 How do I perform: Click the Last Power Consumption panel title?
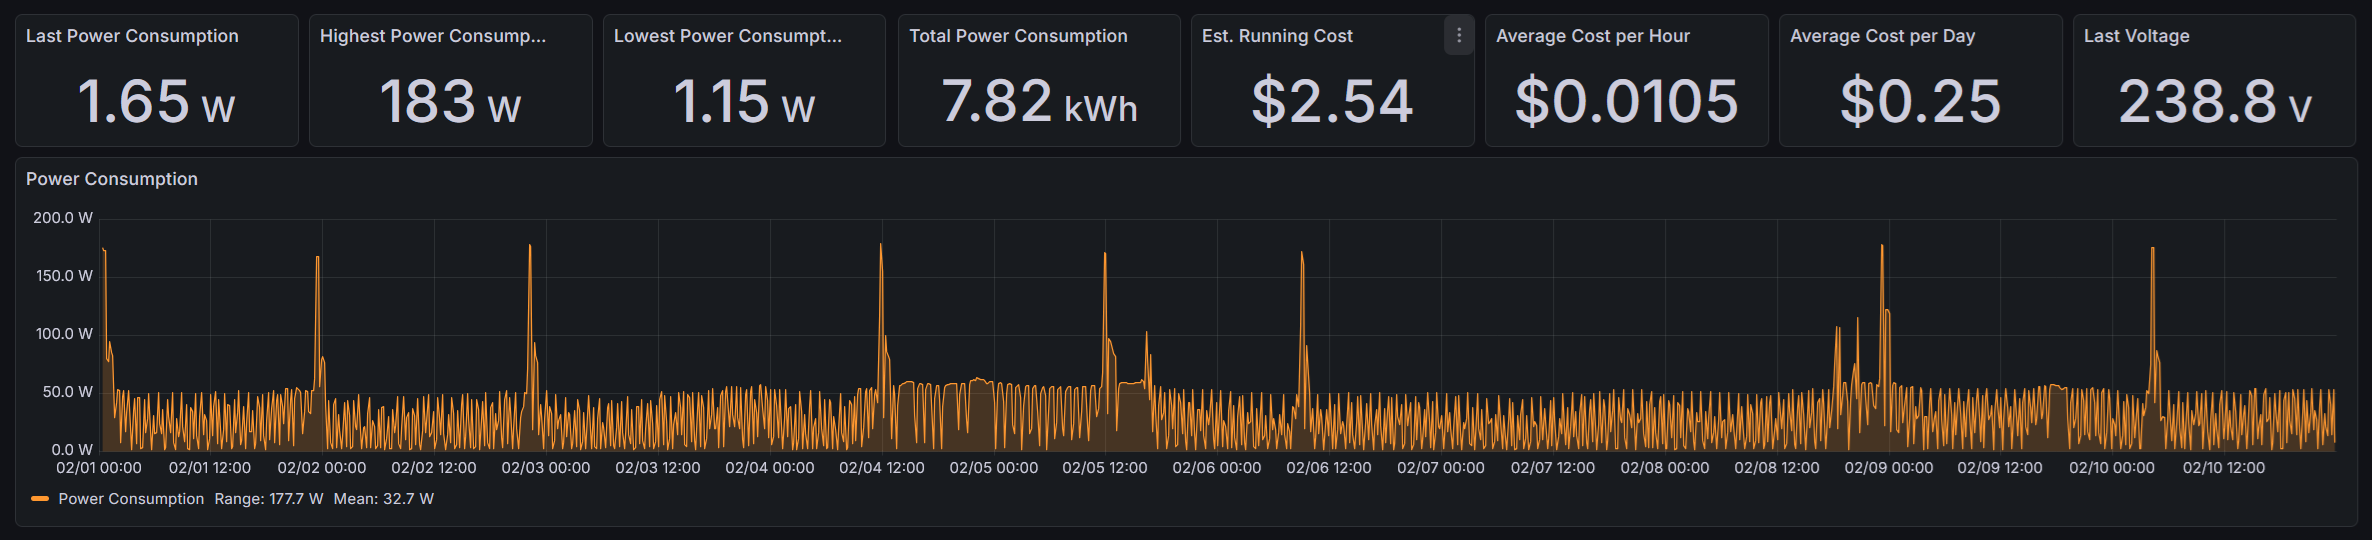click(x=132, y=36)
